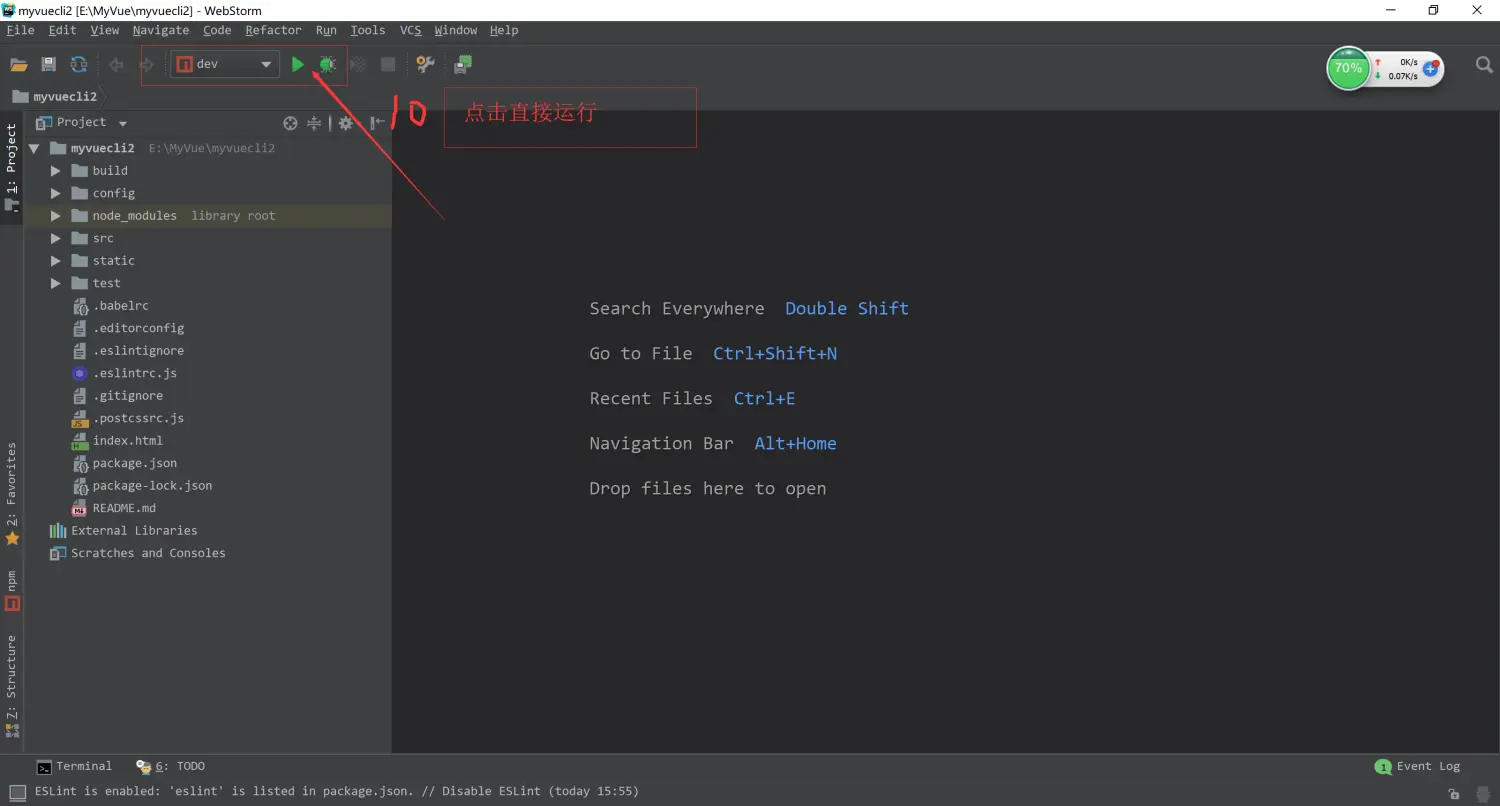1500x806 pixels.
Task: Click the lock icon in status bar
Action: [1454, 793]
